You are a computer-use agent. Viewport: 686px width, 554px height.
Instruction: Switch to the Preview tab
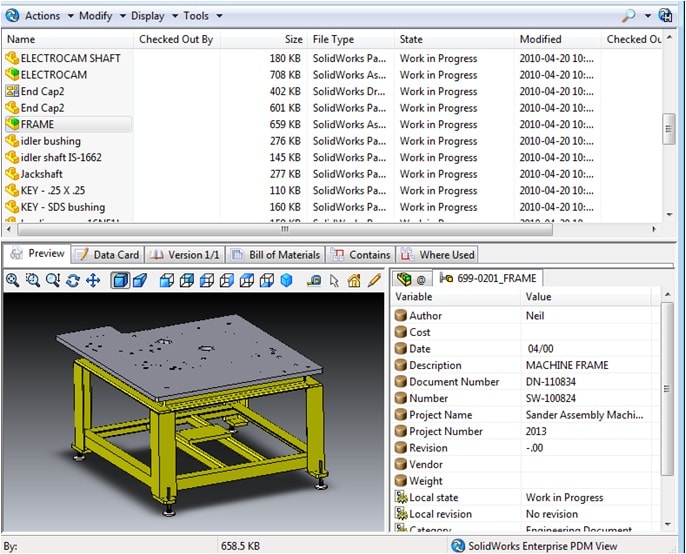(x=37, y=254)
